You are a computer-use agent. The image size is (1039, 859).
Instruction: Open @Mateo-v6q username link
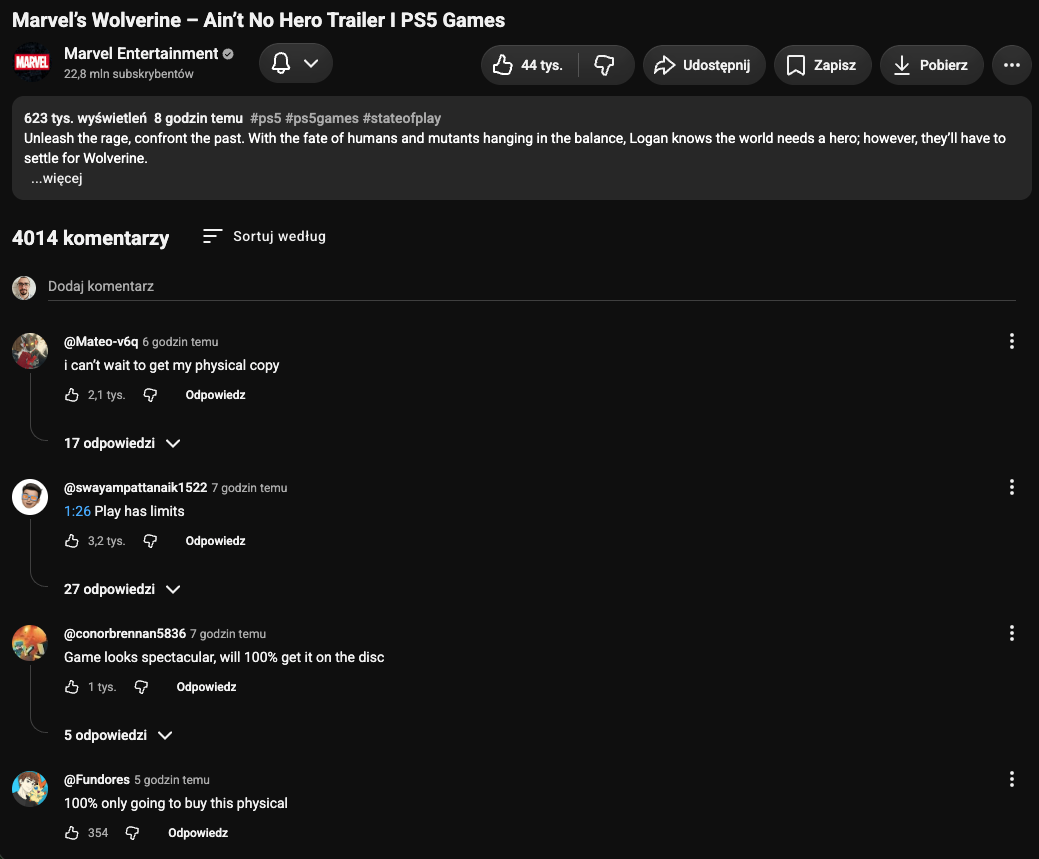[101, 341]
